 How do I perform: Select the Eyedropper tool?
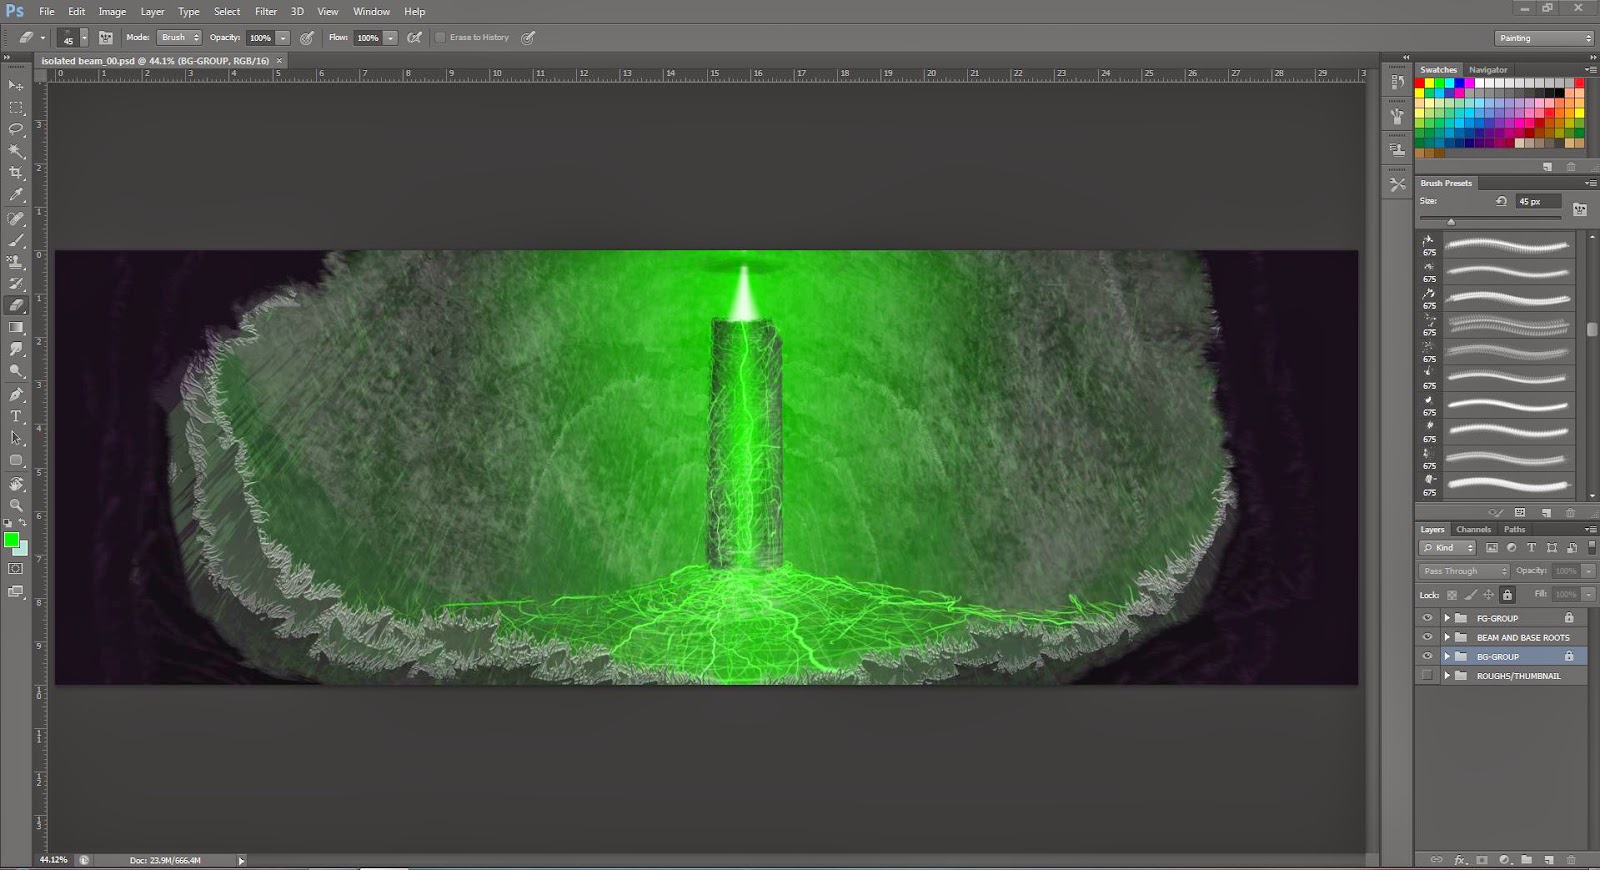(x=16, y=196)
